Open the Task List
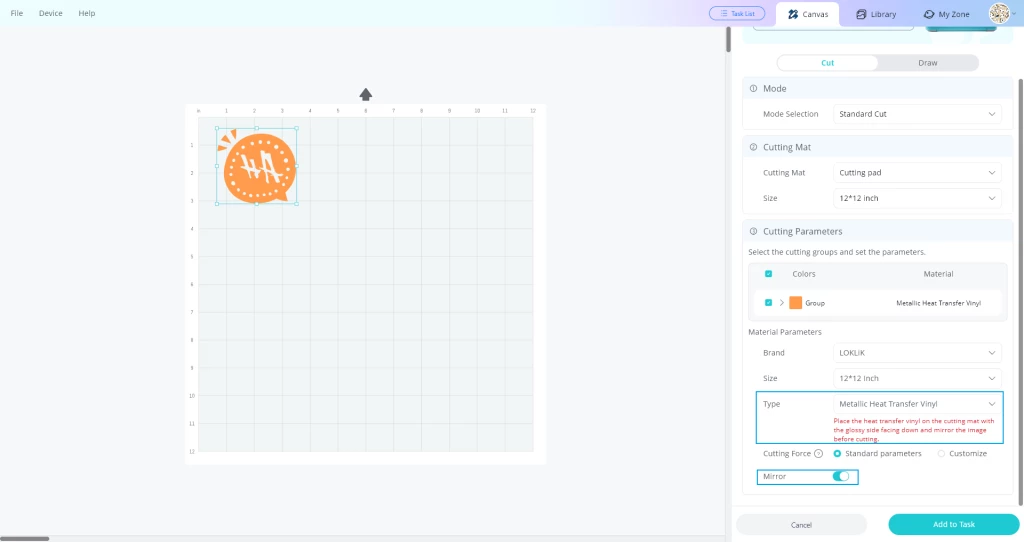 tap(737, 13)
